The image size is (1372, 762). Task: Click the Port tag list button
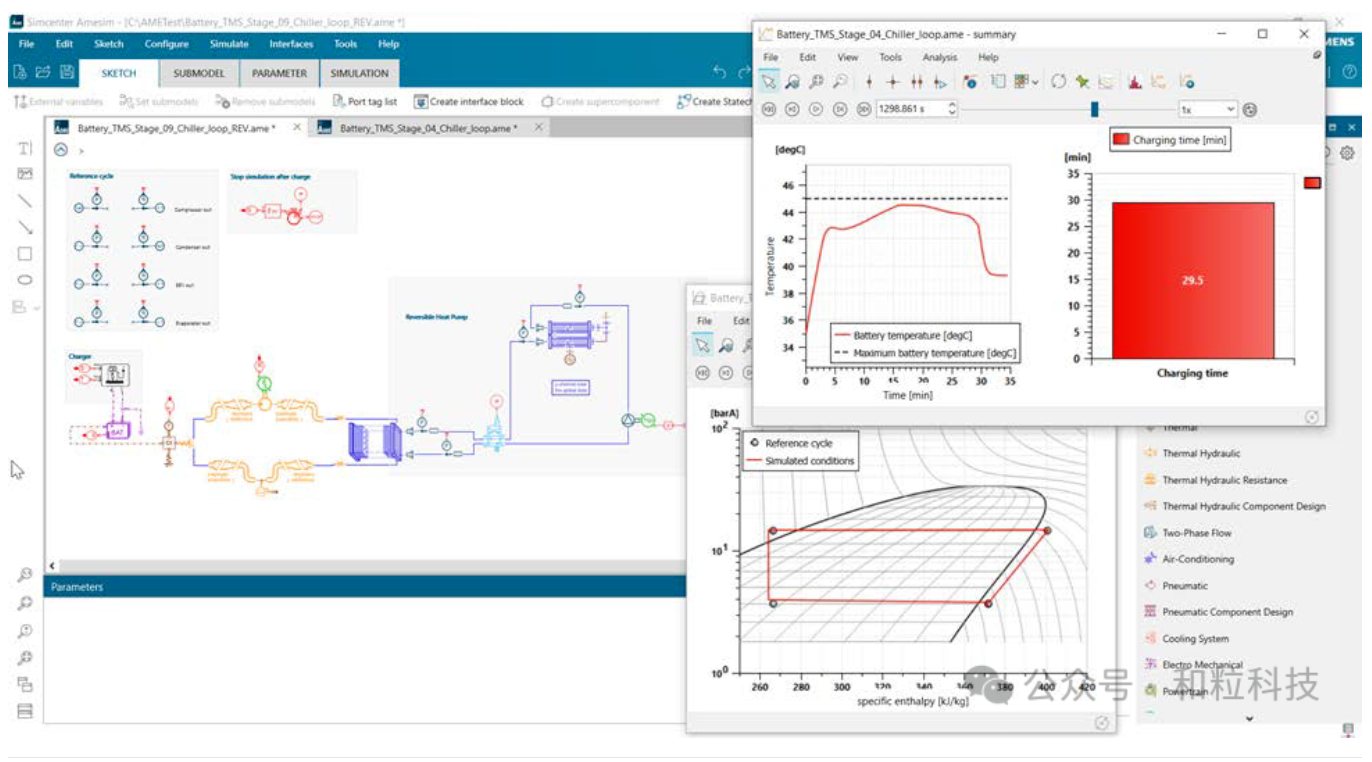point(364,101)
